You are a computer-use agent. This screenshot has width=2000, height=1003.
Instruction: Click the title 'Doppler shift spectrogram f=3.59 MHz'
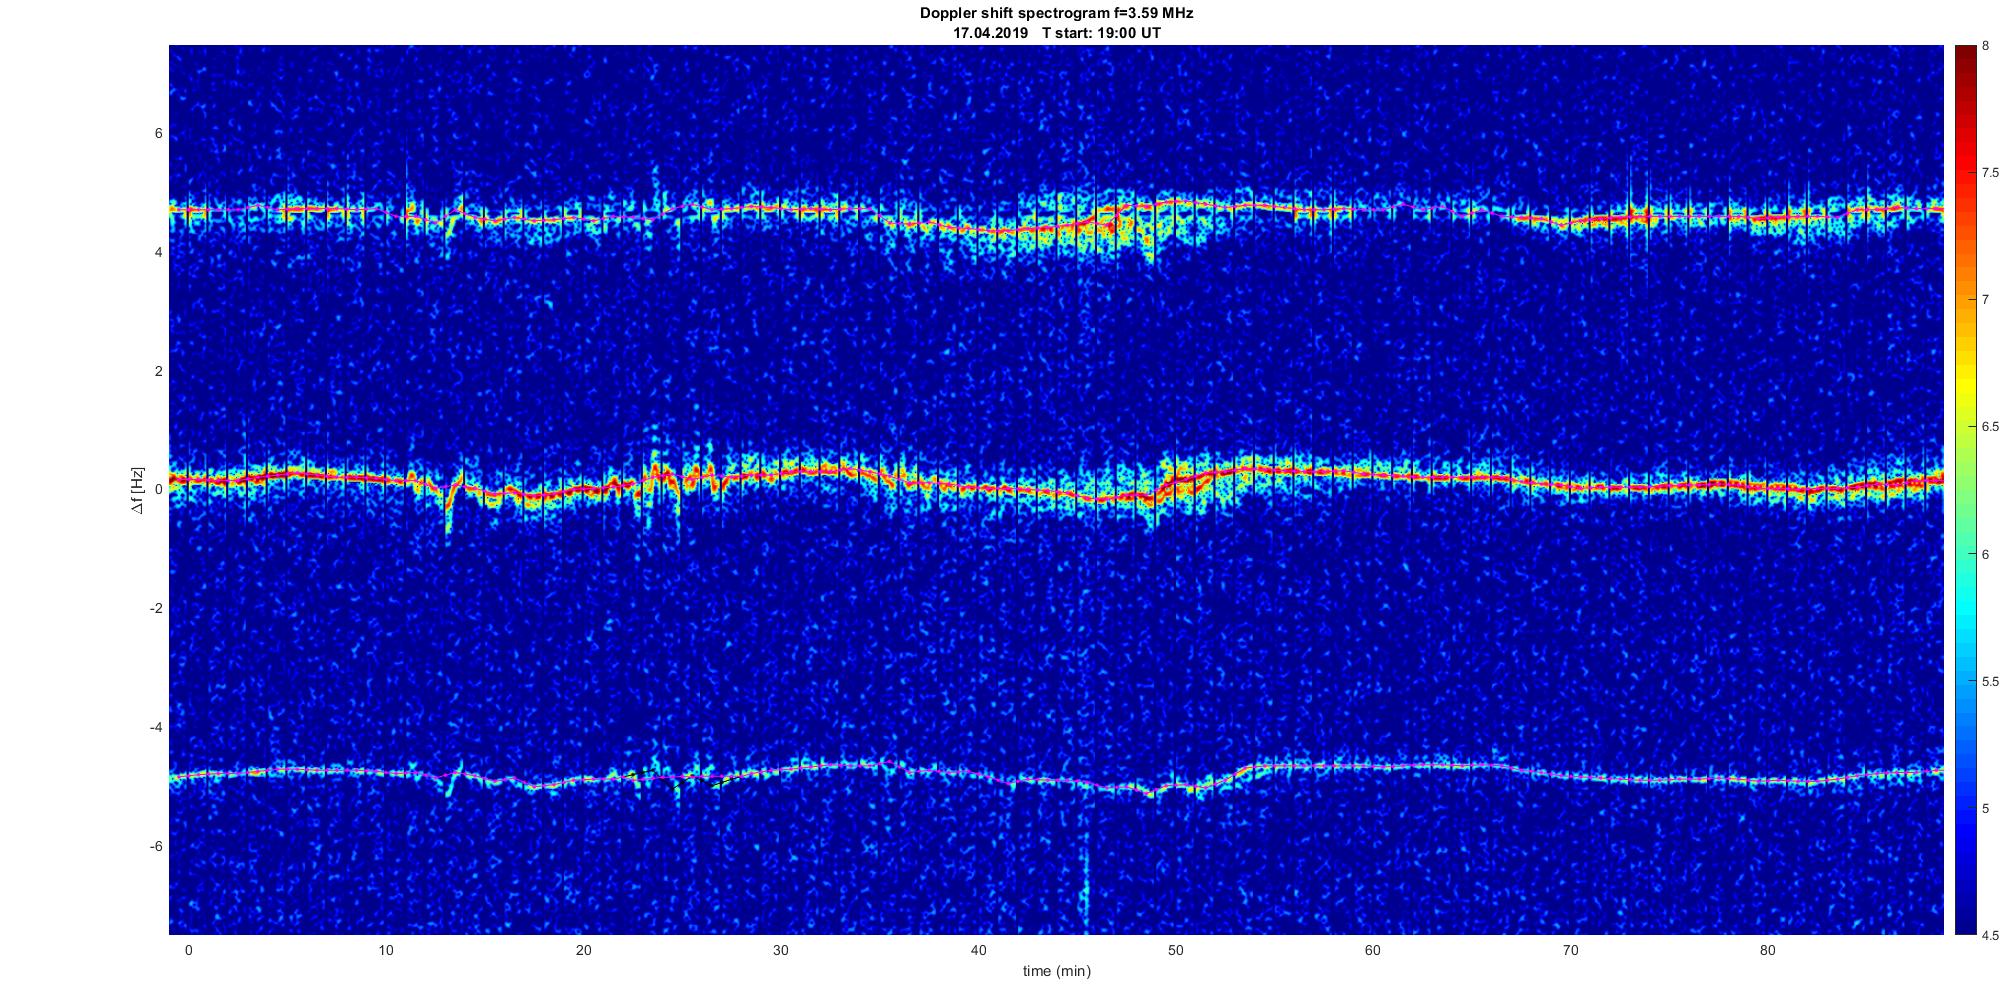[1056, 14]
